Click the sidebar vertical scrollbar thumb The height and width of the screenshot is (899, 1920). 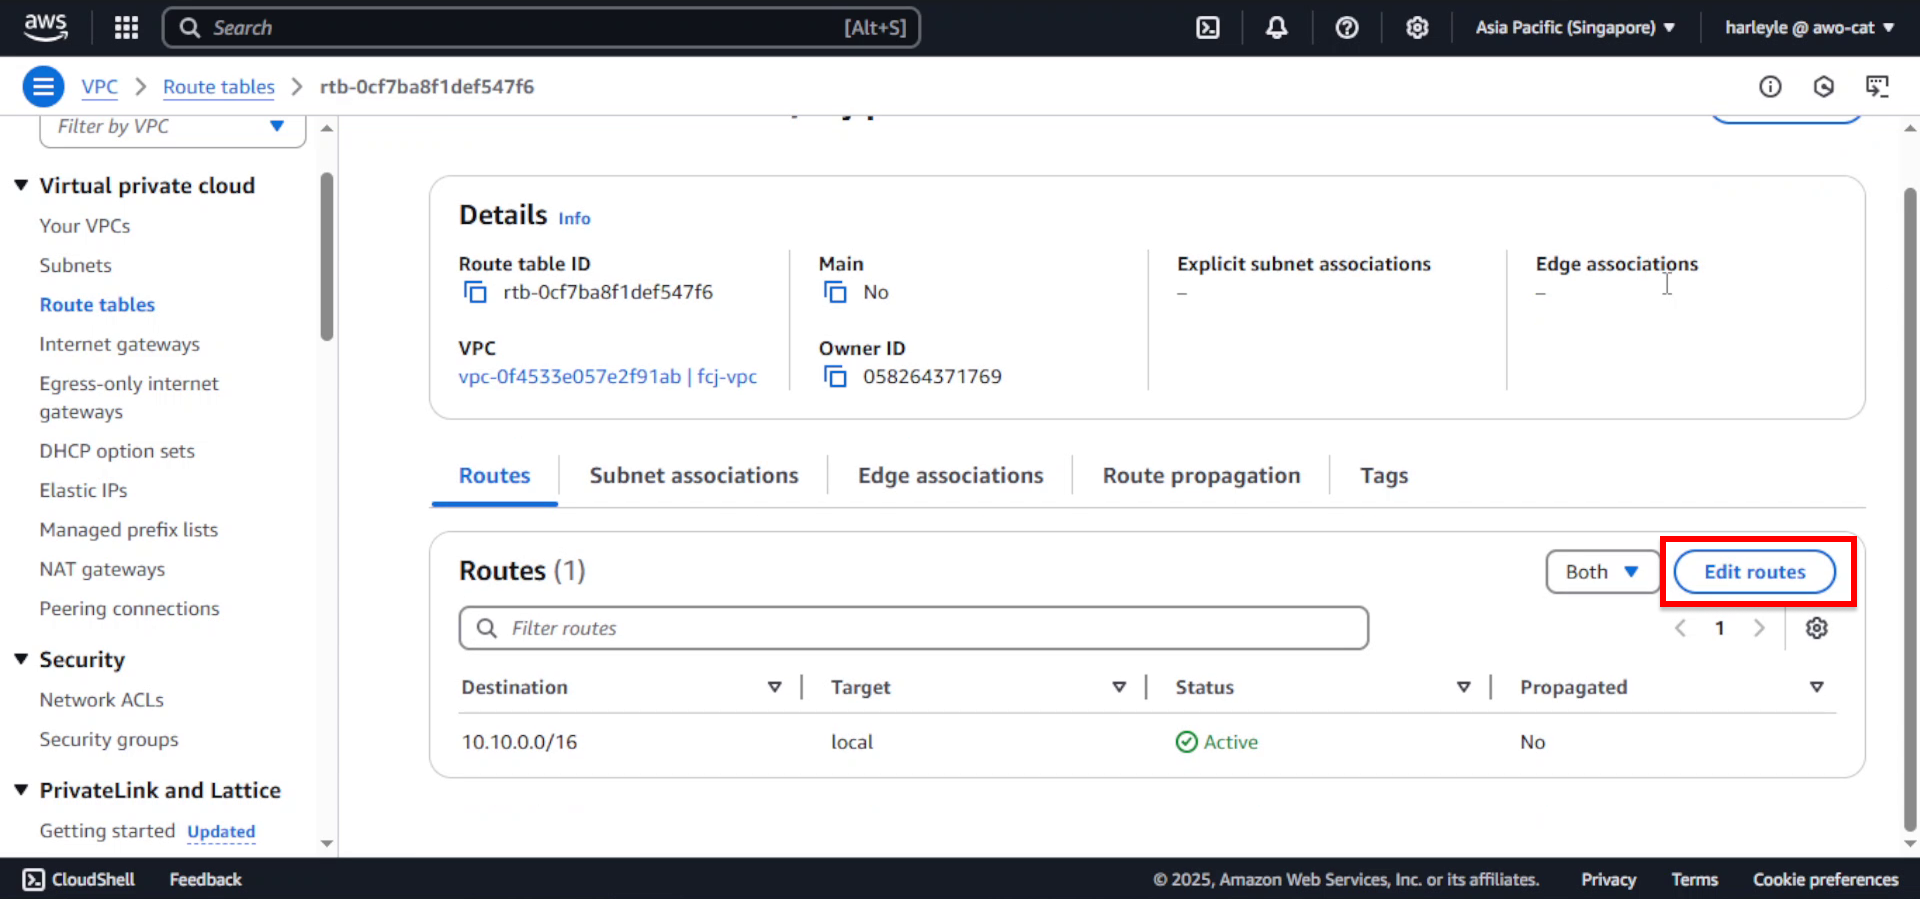coord(326,257)
